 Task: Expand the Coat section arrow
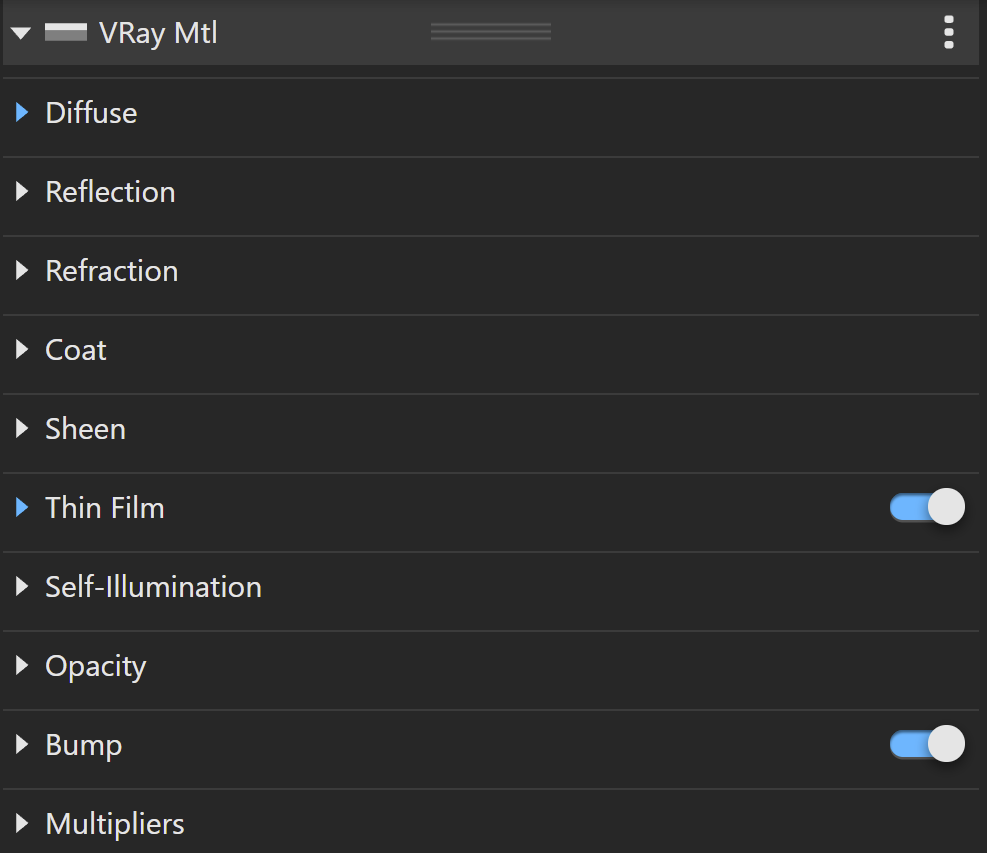tap(22, 349)
